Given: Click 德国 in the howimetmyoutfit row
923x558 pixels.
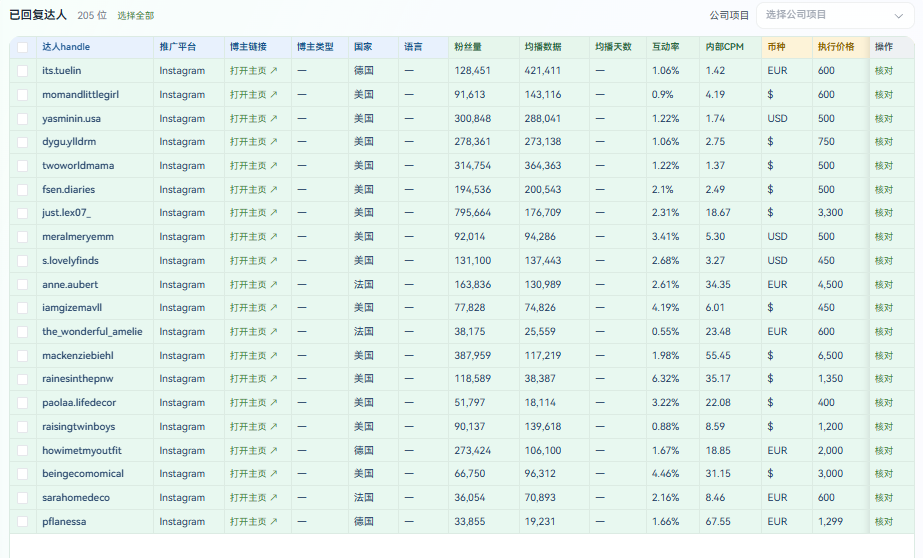Looking at the screenshot, I should [x=363, y=450].
